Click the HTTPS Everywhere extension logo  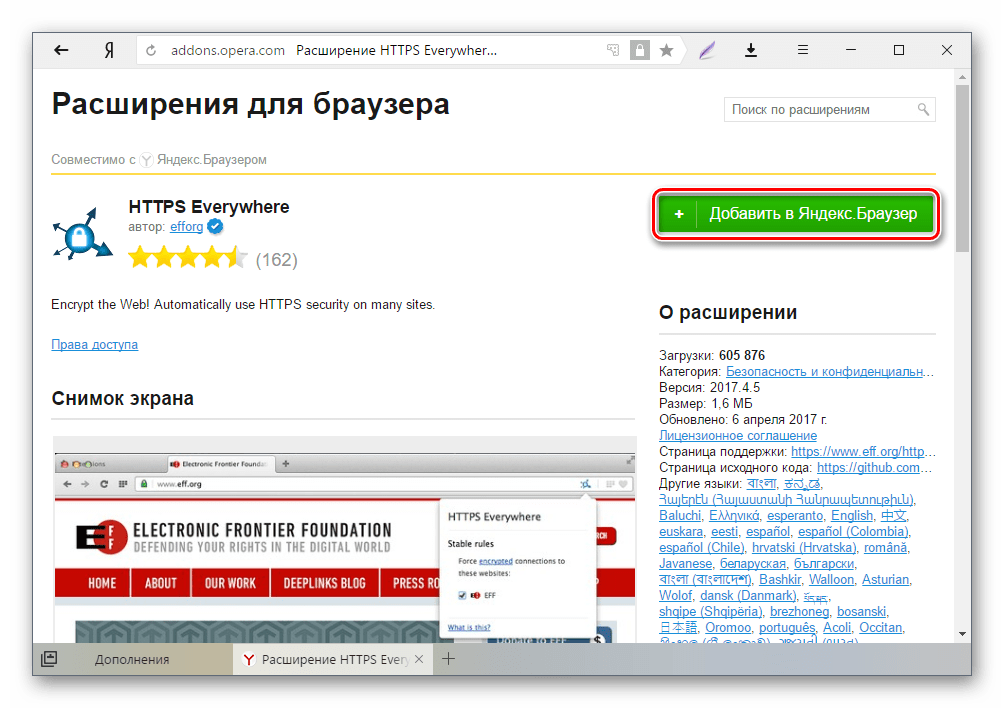(x=81, y=233)
